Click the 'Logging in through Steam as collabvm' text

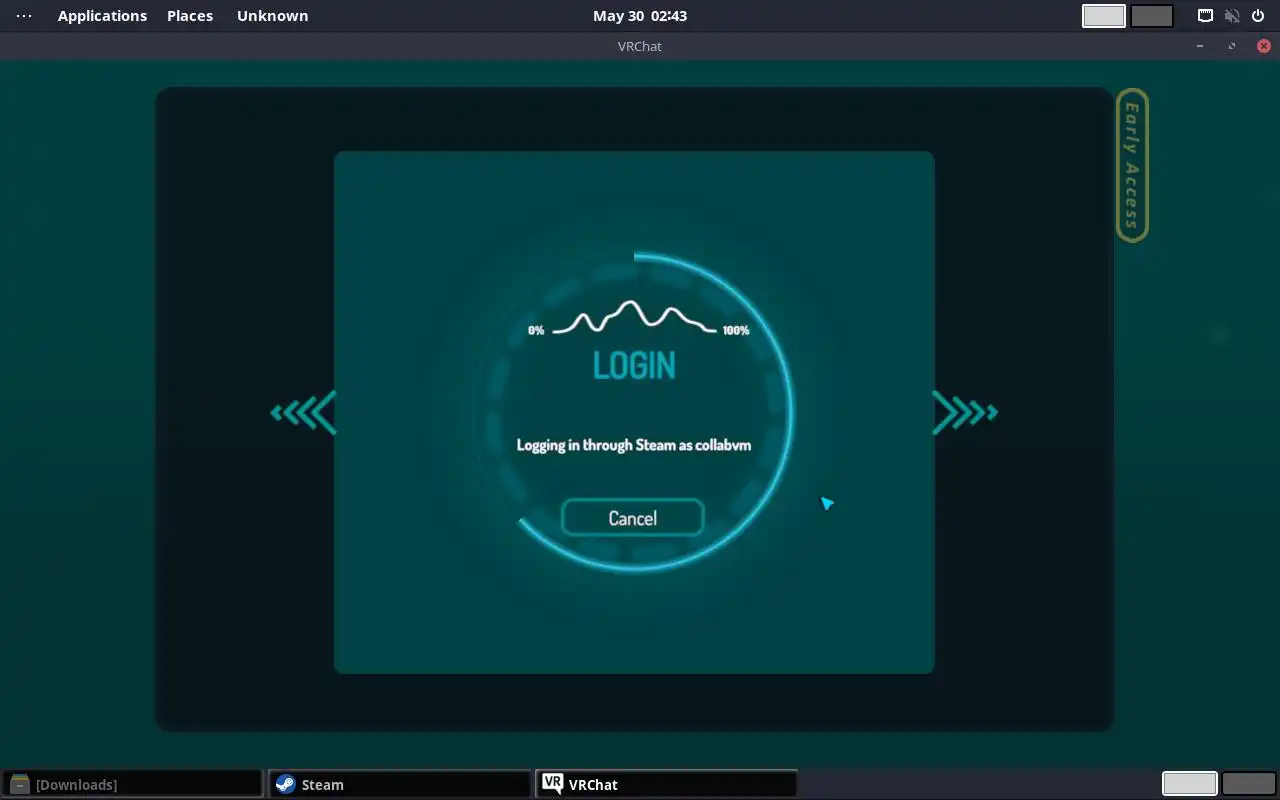coord(633,445)
